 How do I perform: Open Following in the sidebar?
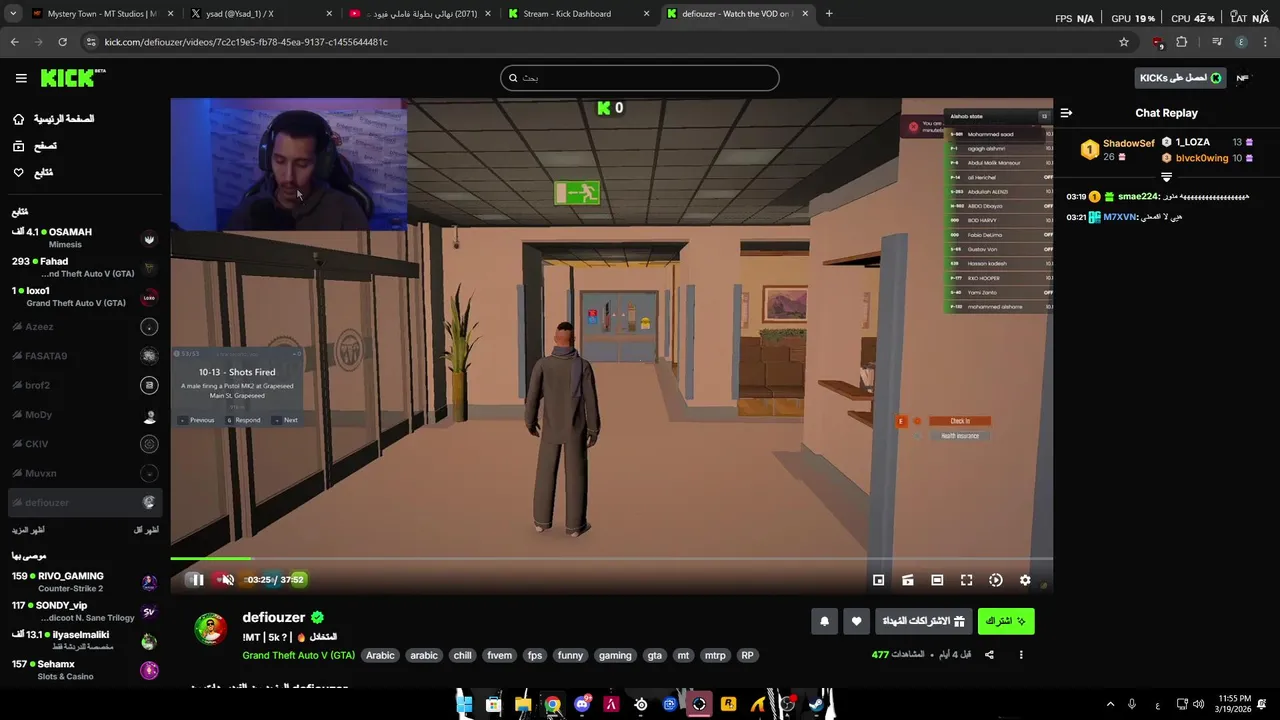pyautogui.click(x=34, y=173)
